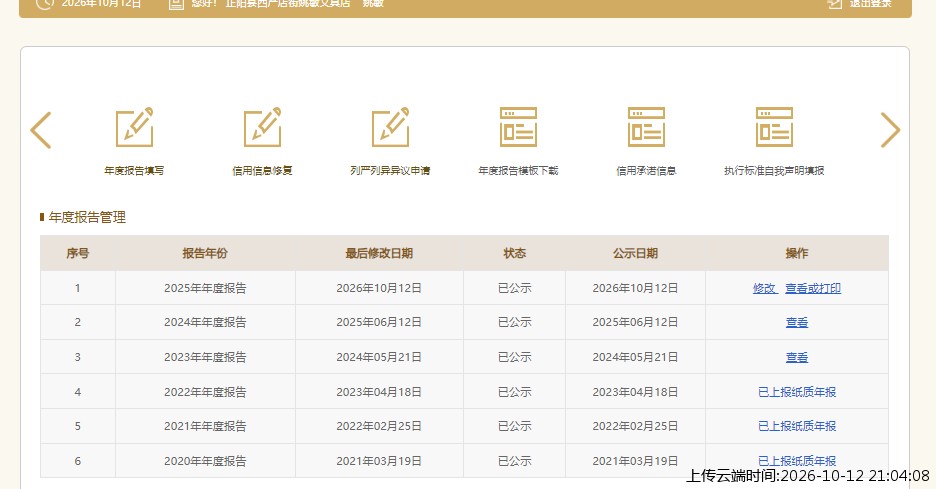Click the 操作 column header
The image size is (936, 489).
coord(797,253)
